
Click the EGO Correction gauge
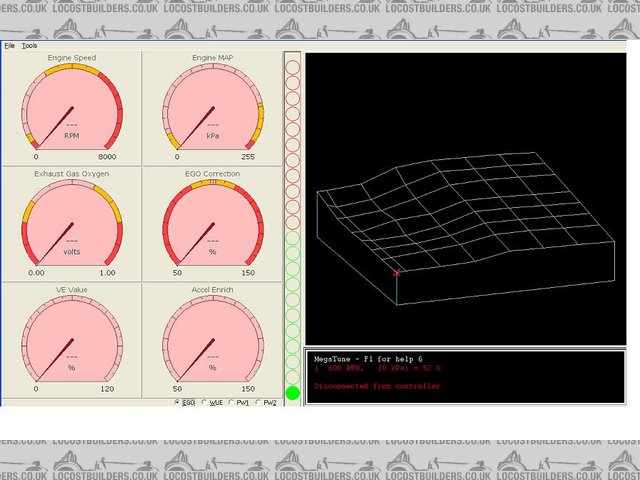pyautogui.click(x=213, y=223)
